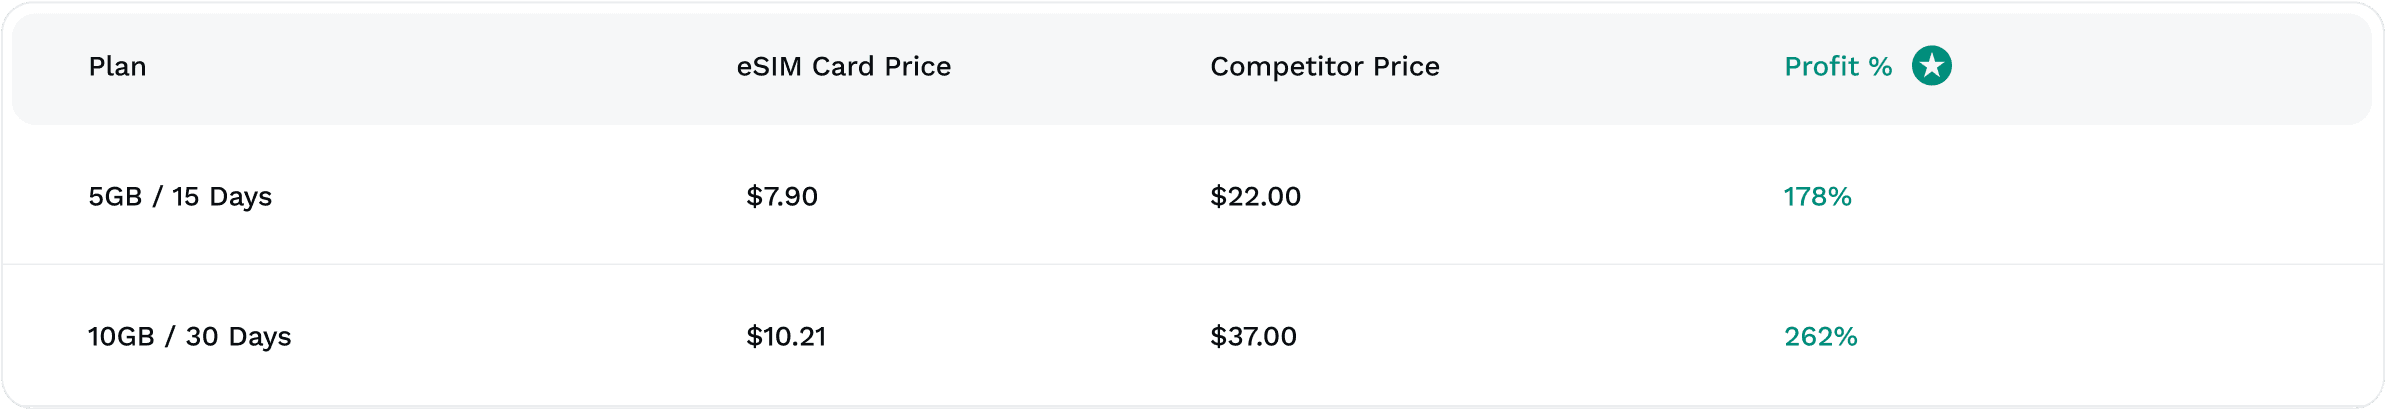Click the 178% profit value
2385x409 pixels.
pos(1817,196)
